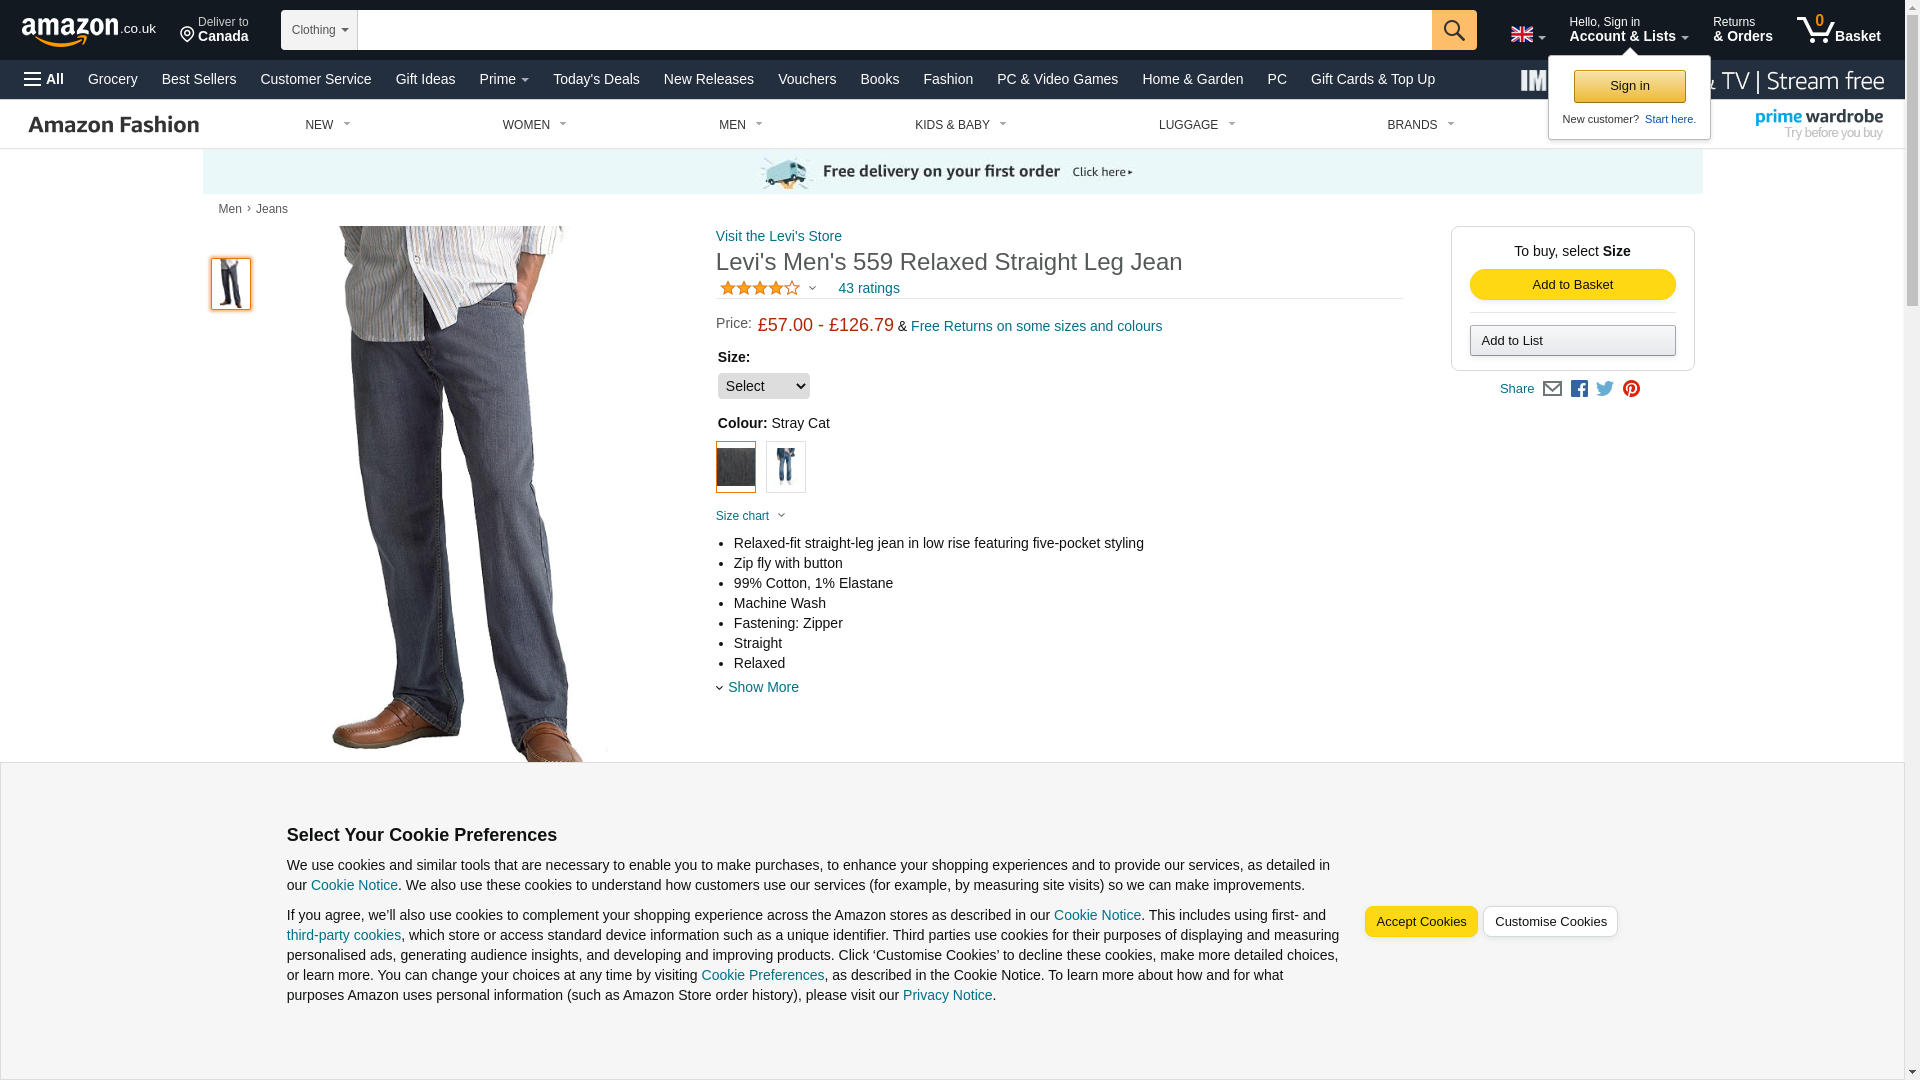Viewport: 1920px width, 1080px height.
Task: Share via the email envelope icon
Action: (x=1552, y=389)
